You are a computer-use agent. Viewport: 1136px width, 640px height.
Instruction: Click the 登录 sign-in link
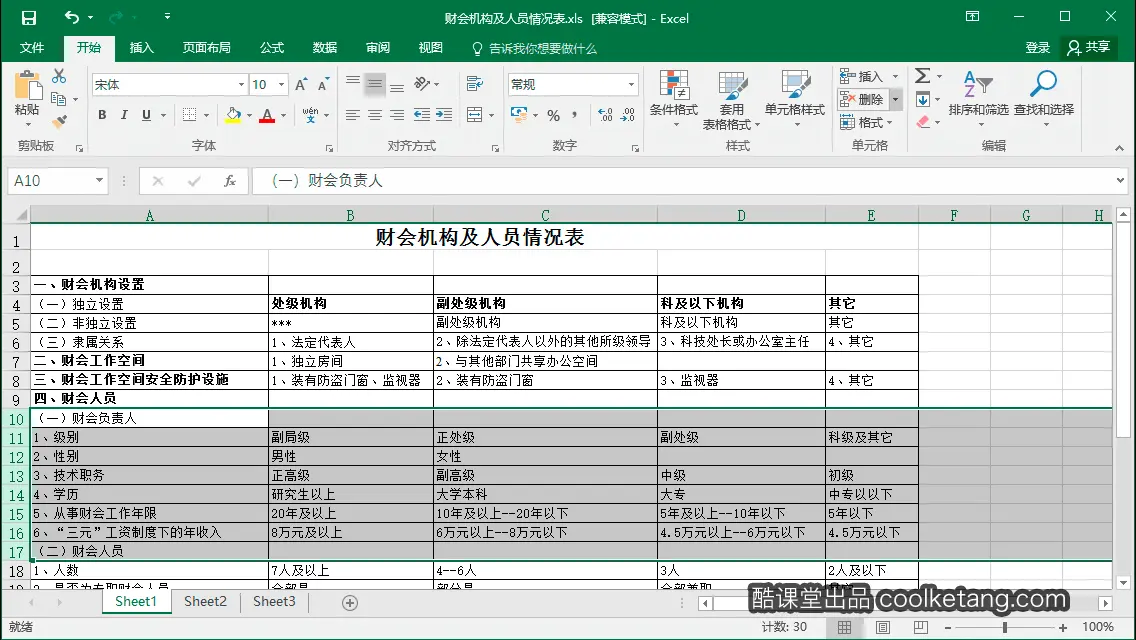(1037, 48)
